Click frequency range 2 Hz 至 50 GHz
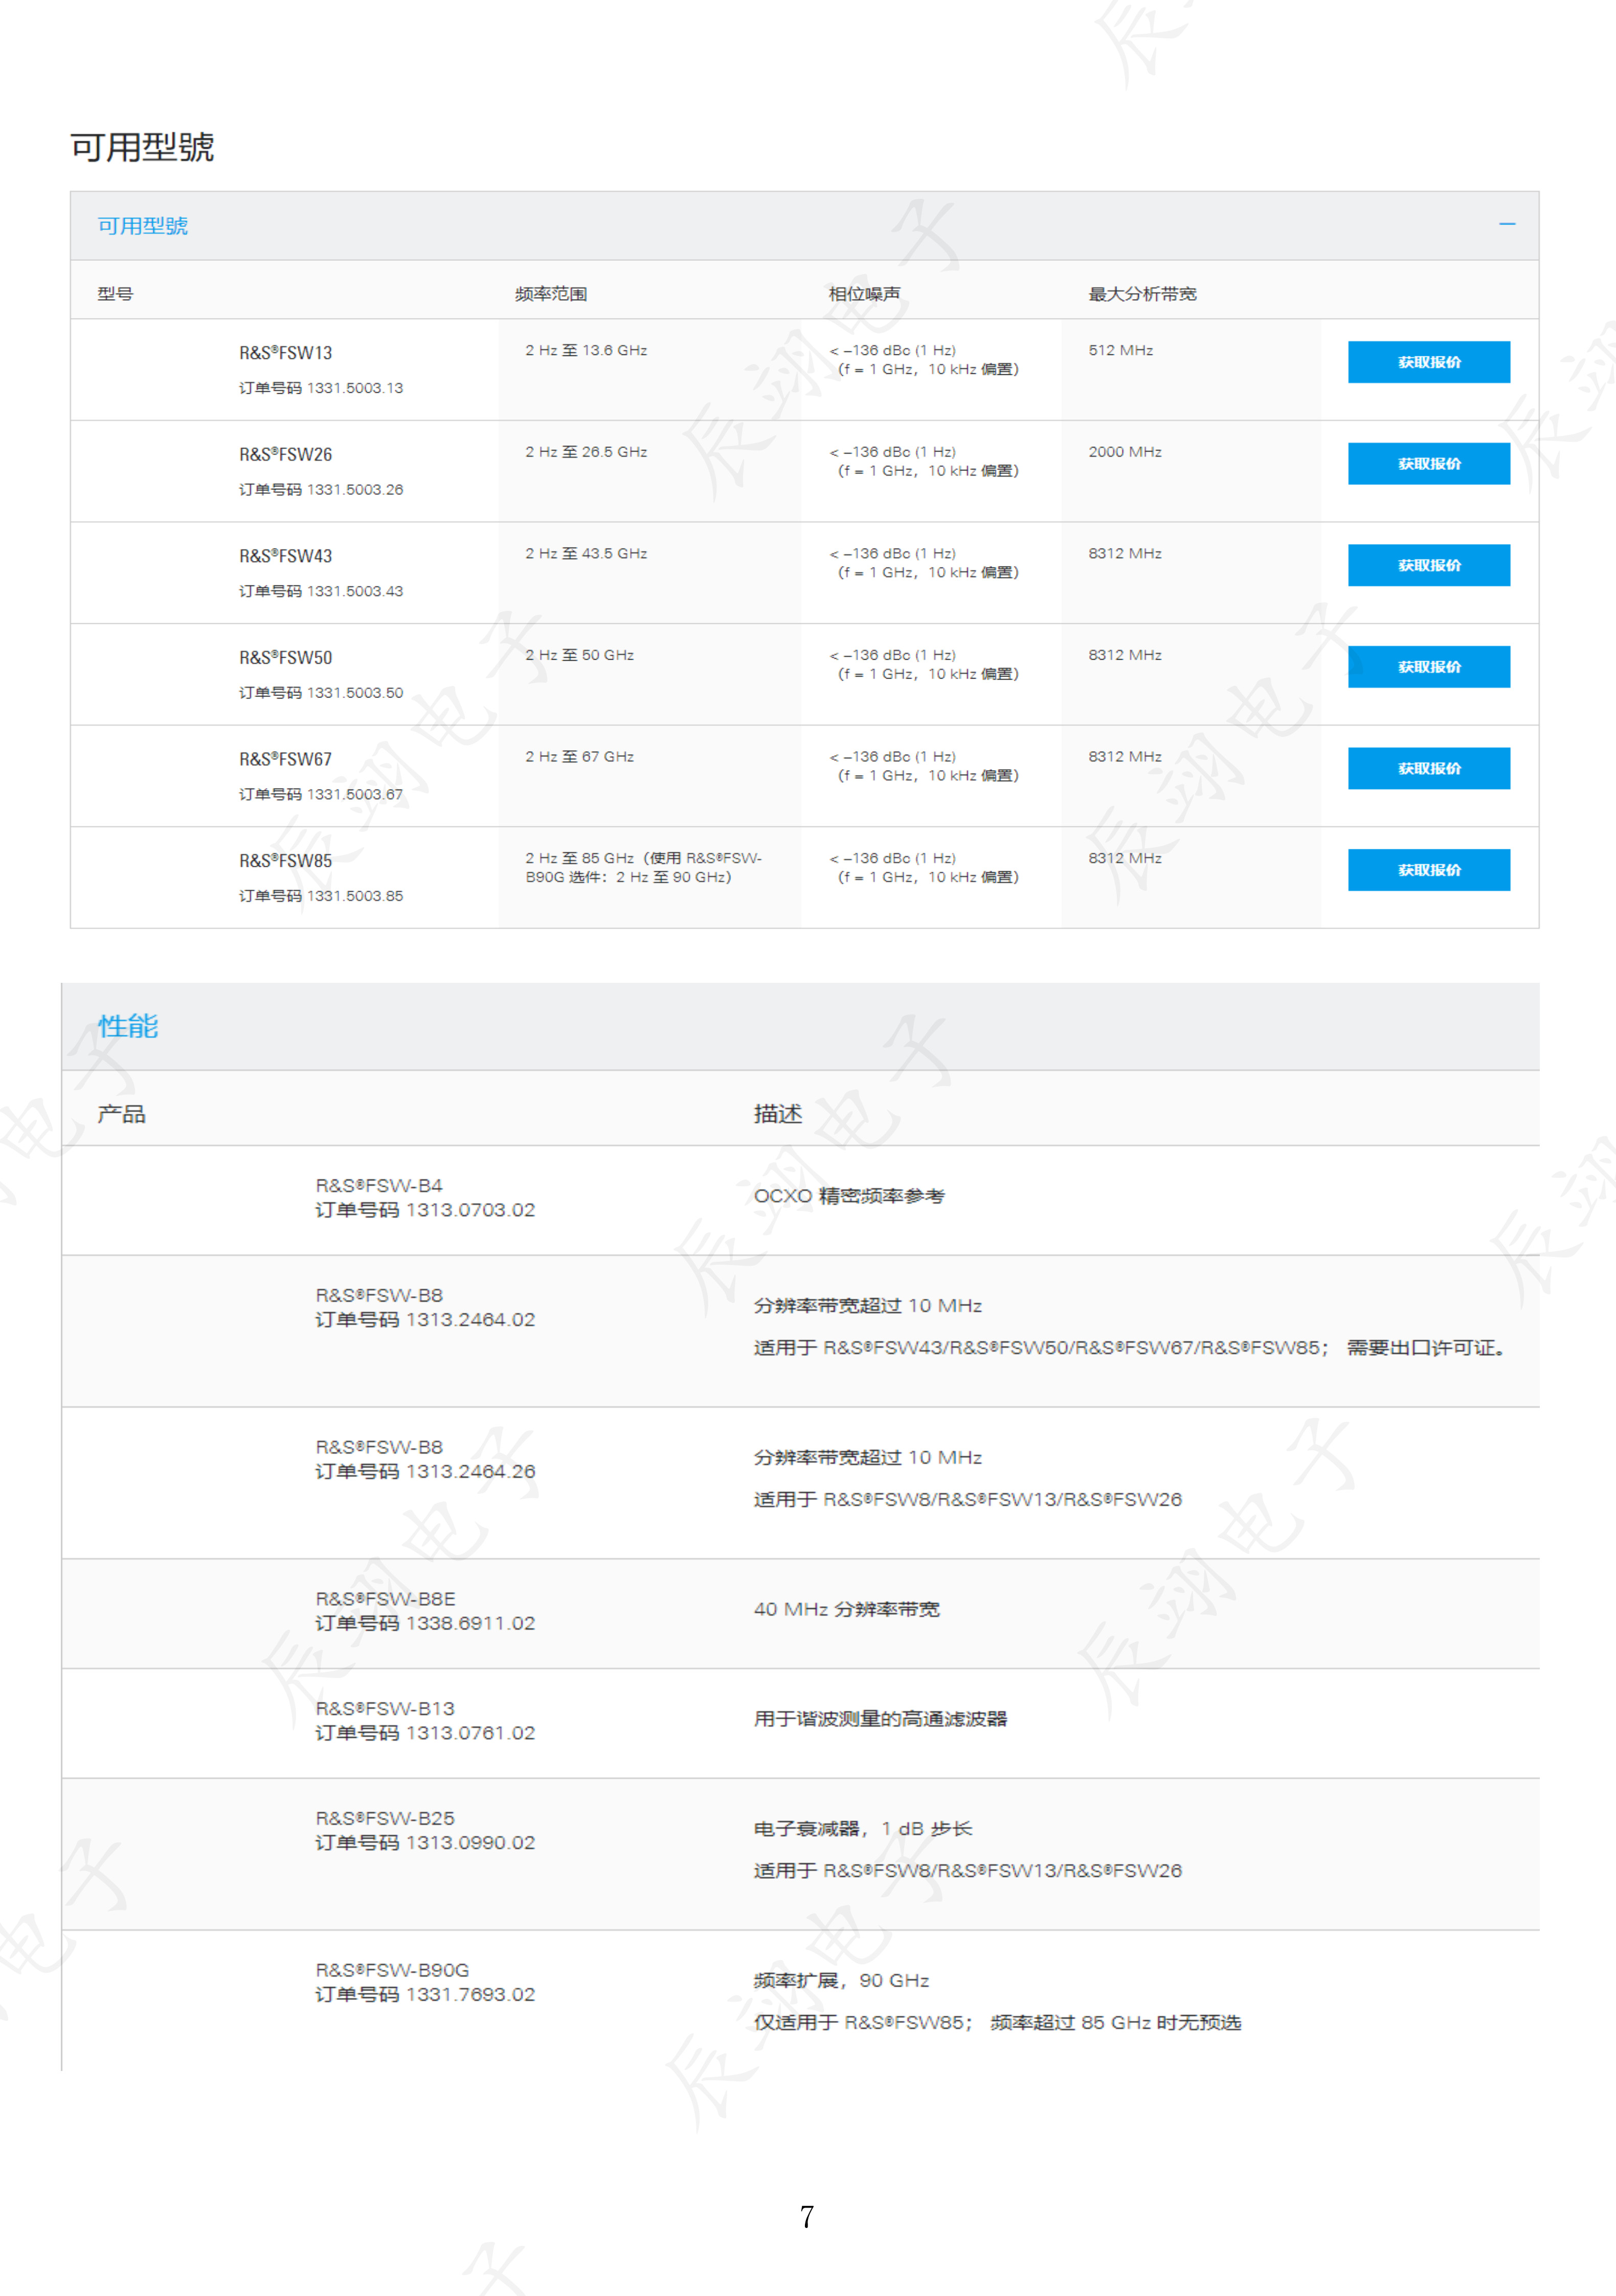The height and width of the screenshot is (2296, 1616). click(579, 655)
